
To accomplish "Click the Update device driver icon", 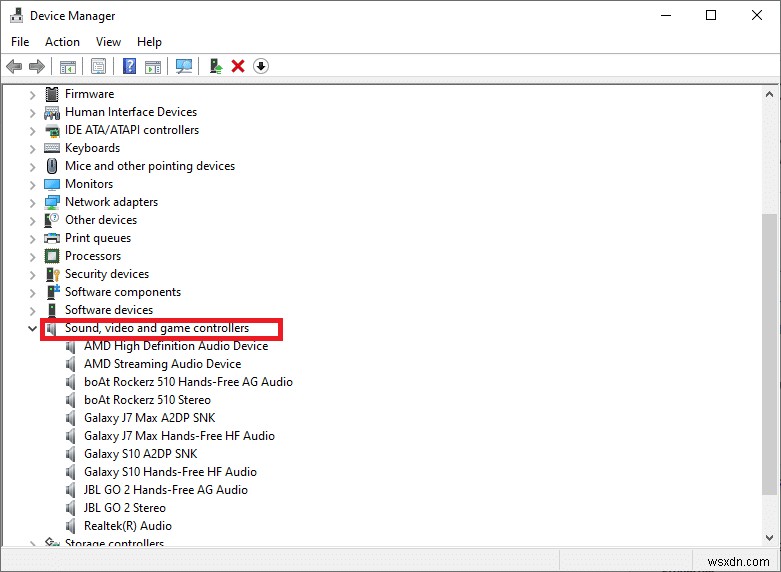I will [x=215, y=66].
